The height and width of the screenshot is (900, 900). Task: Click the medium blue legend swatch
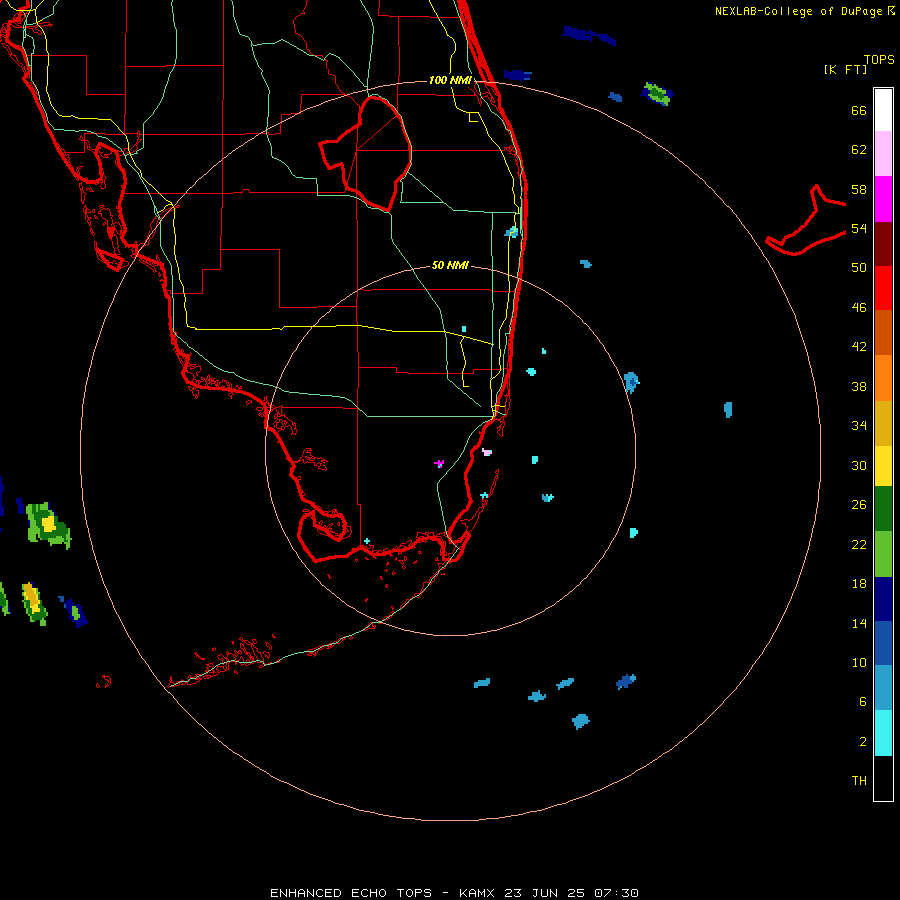click(x=883, y=643)
